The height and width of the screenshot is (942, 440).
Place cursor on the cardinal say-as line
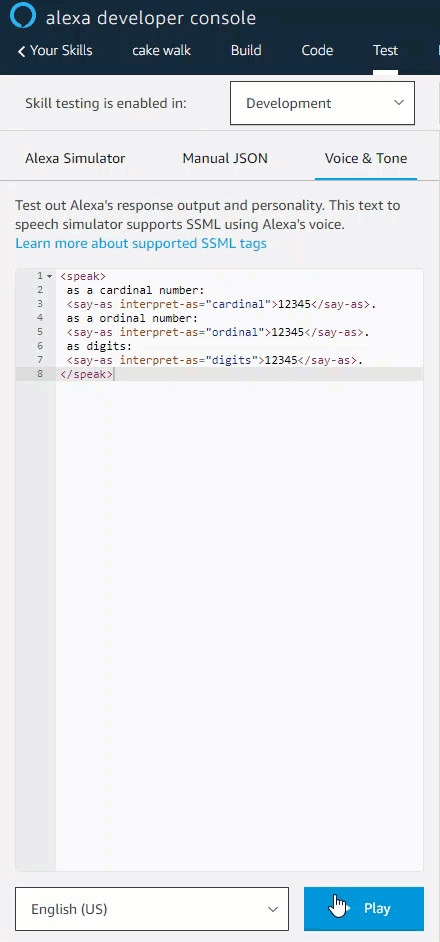(x=221, y=304)
